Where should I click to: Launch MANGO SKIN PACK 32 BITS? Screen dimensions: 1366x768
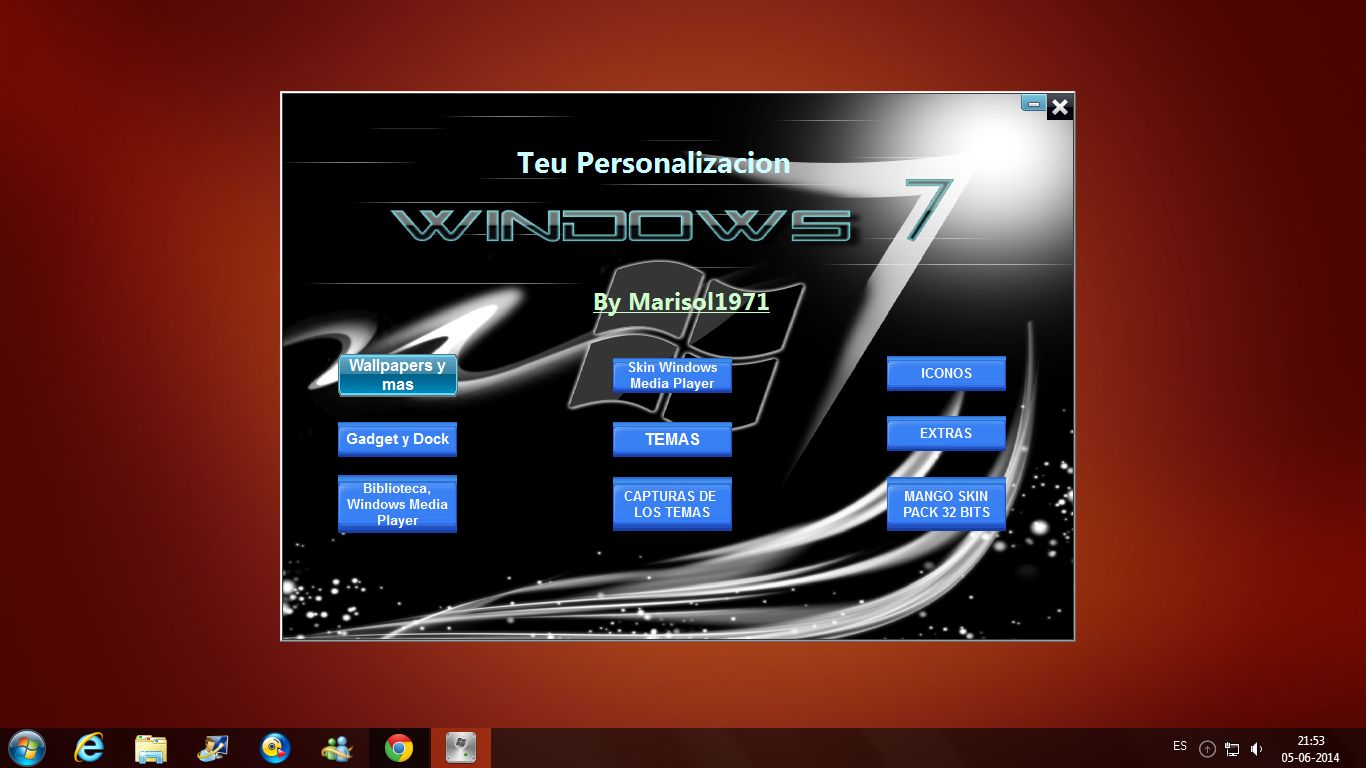(946, 504)
